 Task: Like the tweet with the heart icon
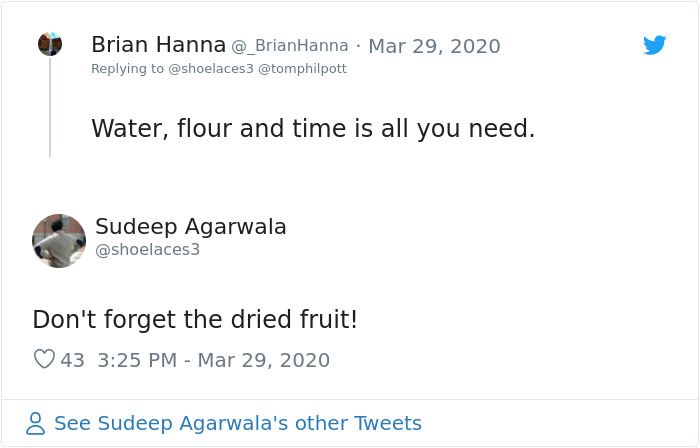pyautogui.click(x=44, y=359)
